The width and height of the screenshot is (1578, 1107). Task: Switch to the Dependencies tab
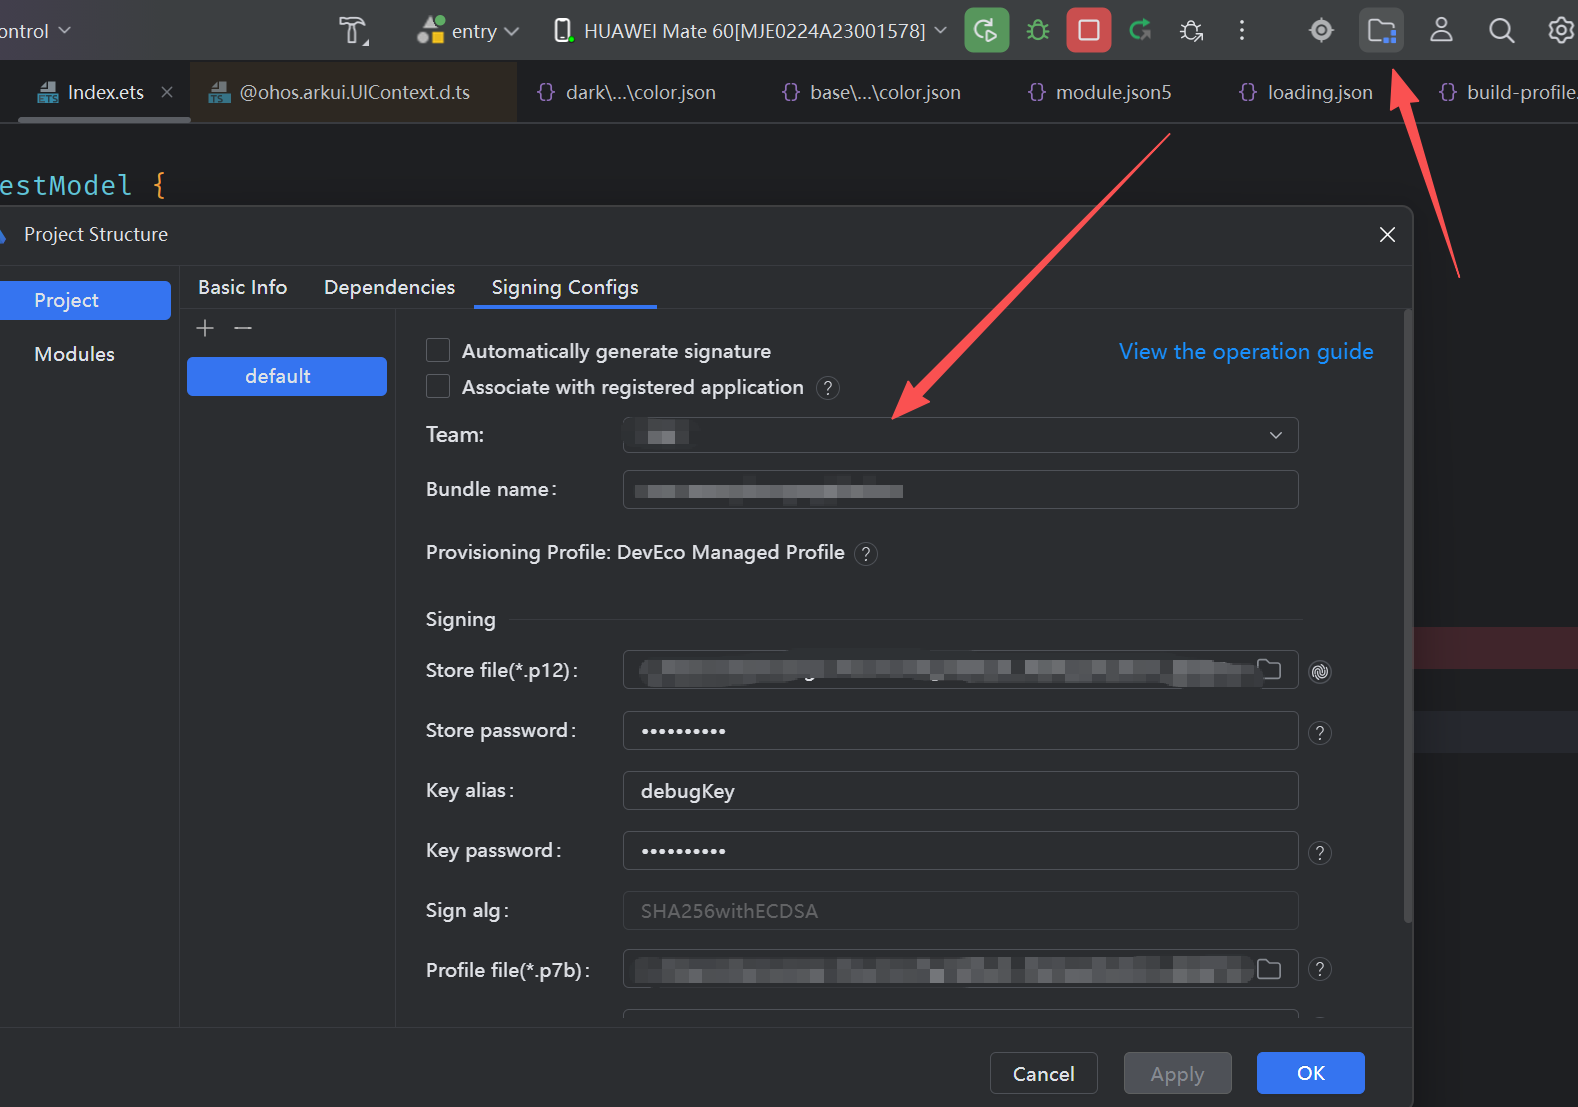pyautogui.click(x=389, y=287)
